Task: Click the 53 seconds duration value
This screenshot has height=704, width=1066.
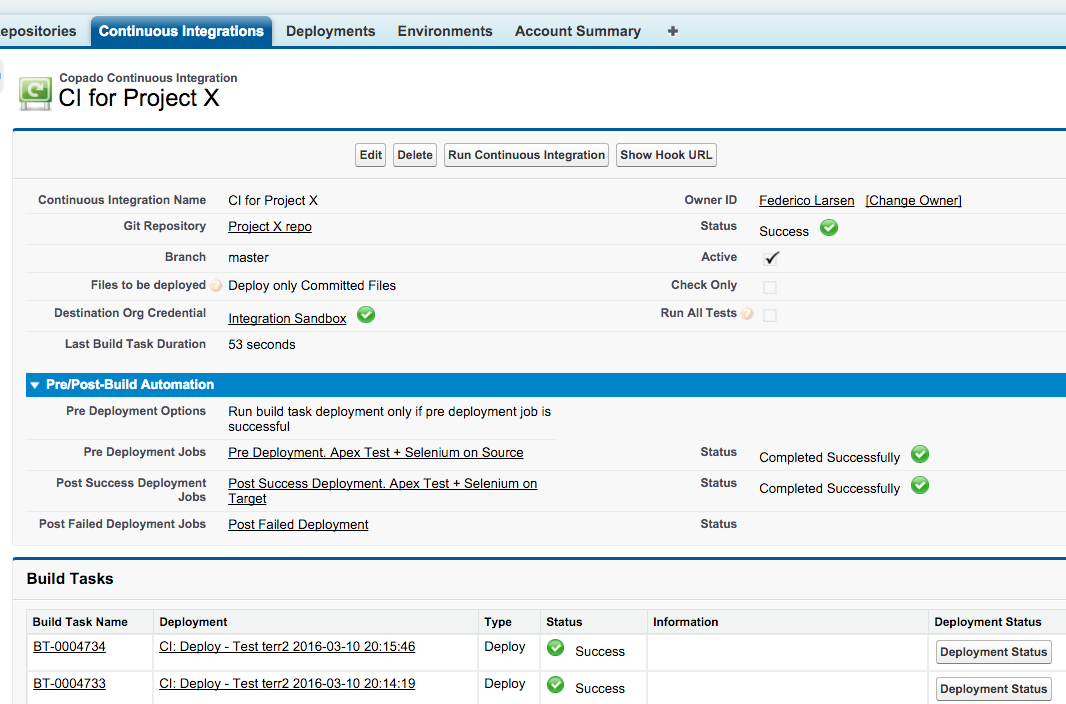Action: pyautogui.click(x=262, y=345)
